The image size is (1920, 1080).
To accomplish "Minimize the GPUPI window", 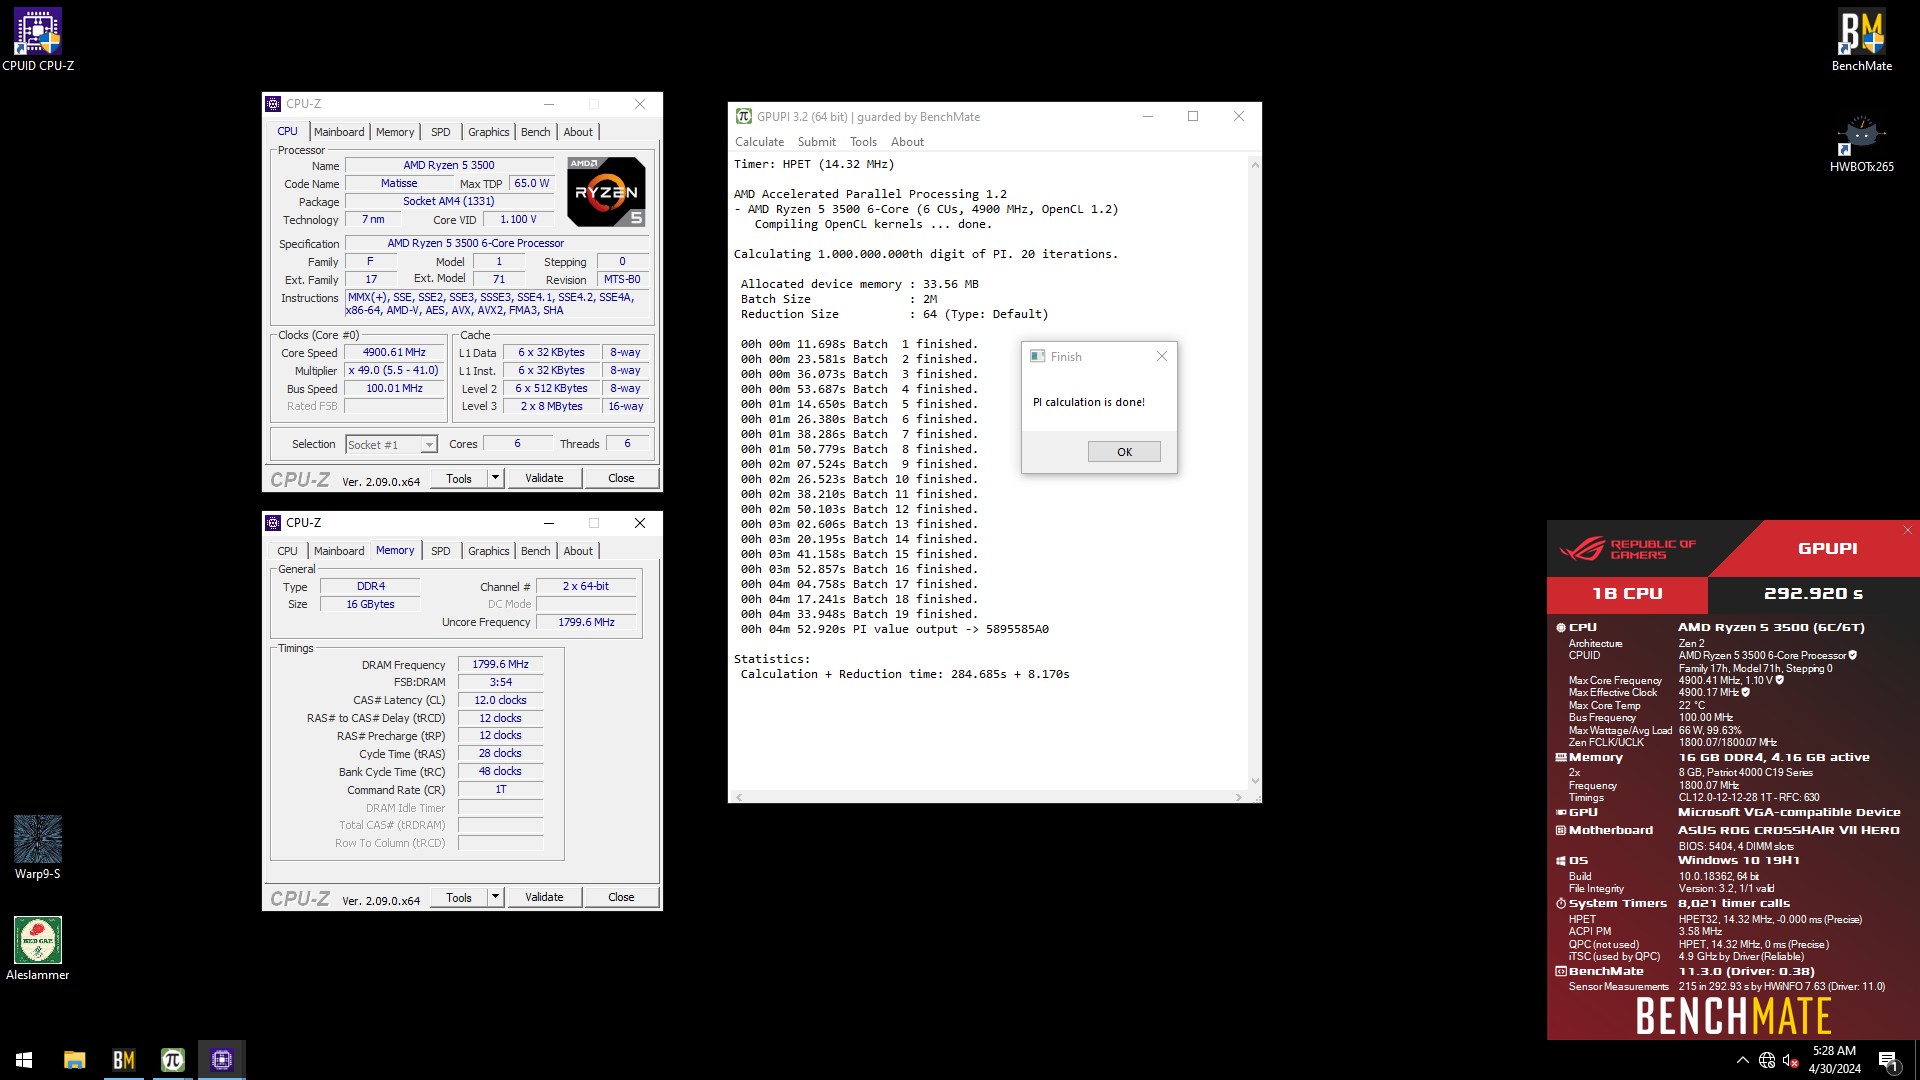I will (1148, 117).
